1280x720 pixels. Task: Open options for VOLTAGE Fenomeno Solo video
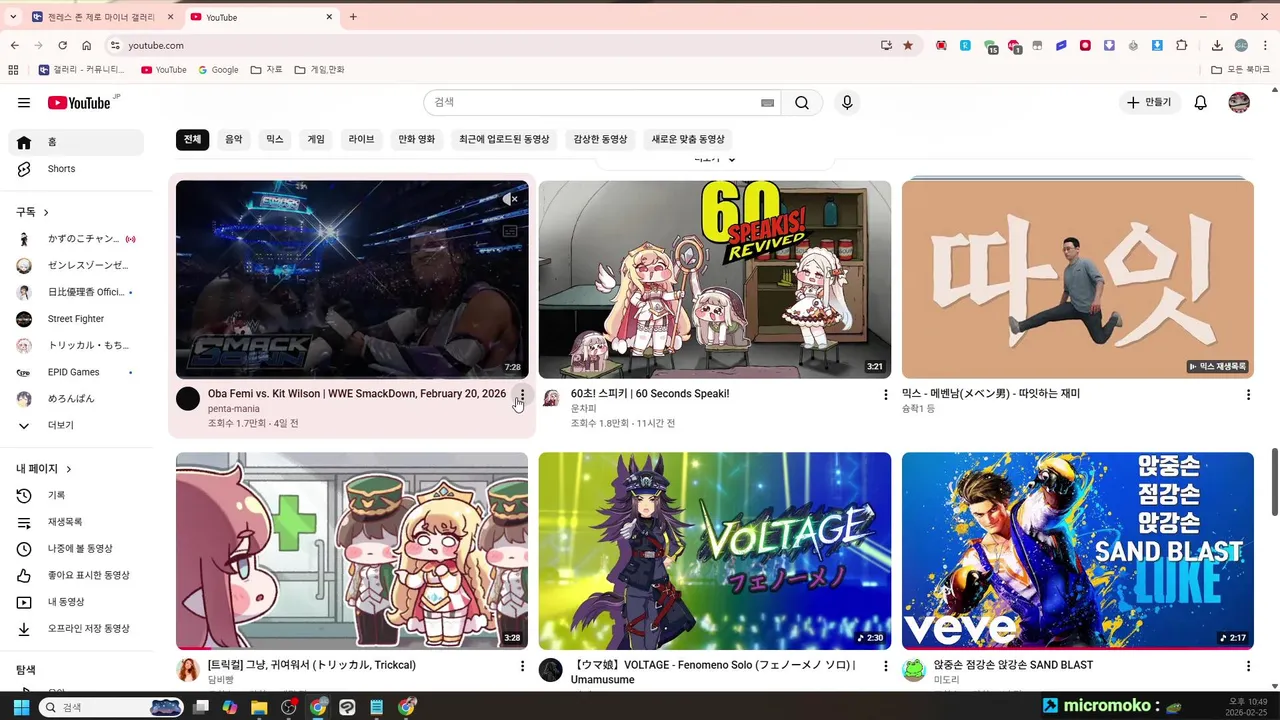pyautogui.click(x=885, y=666)
